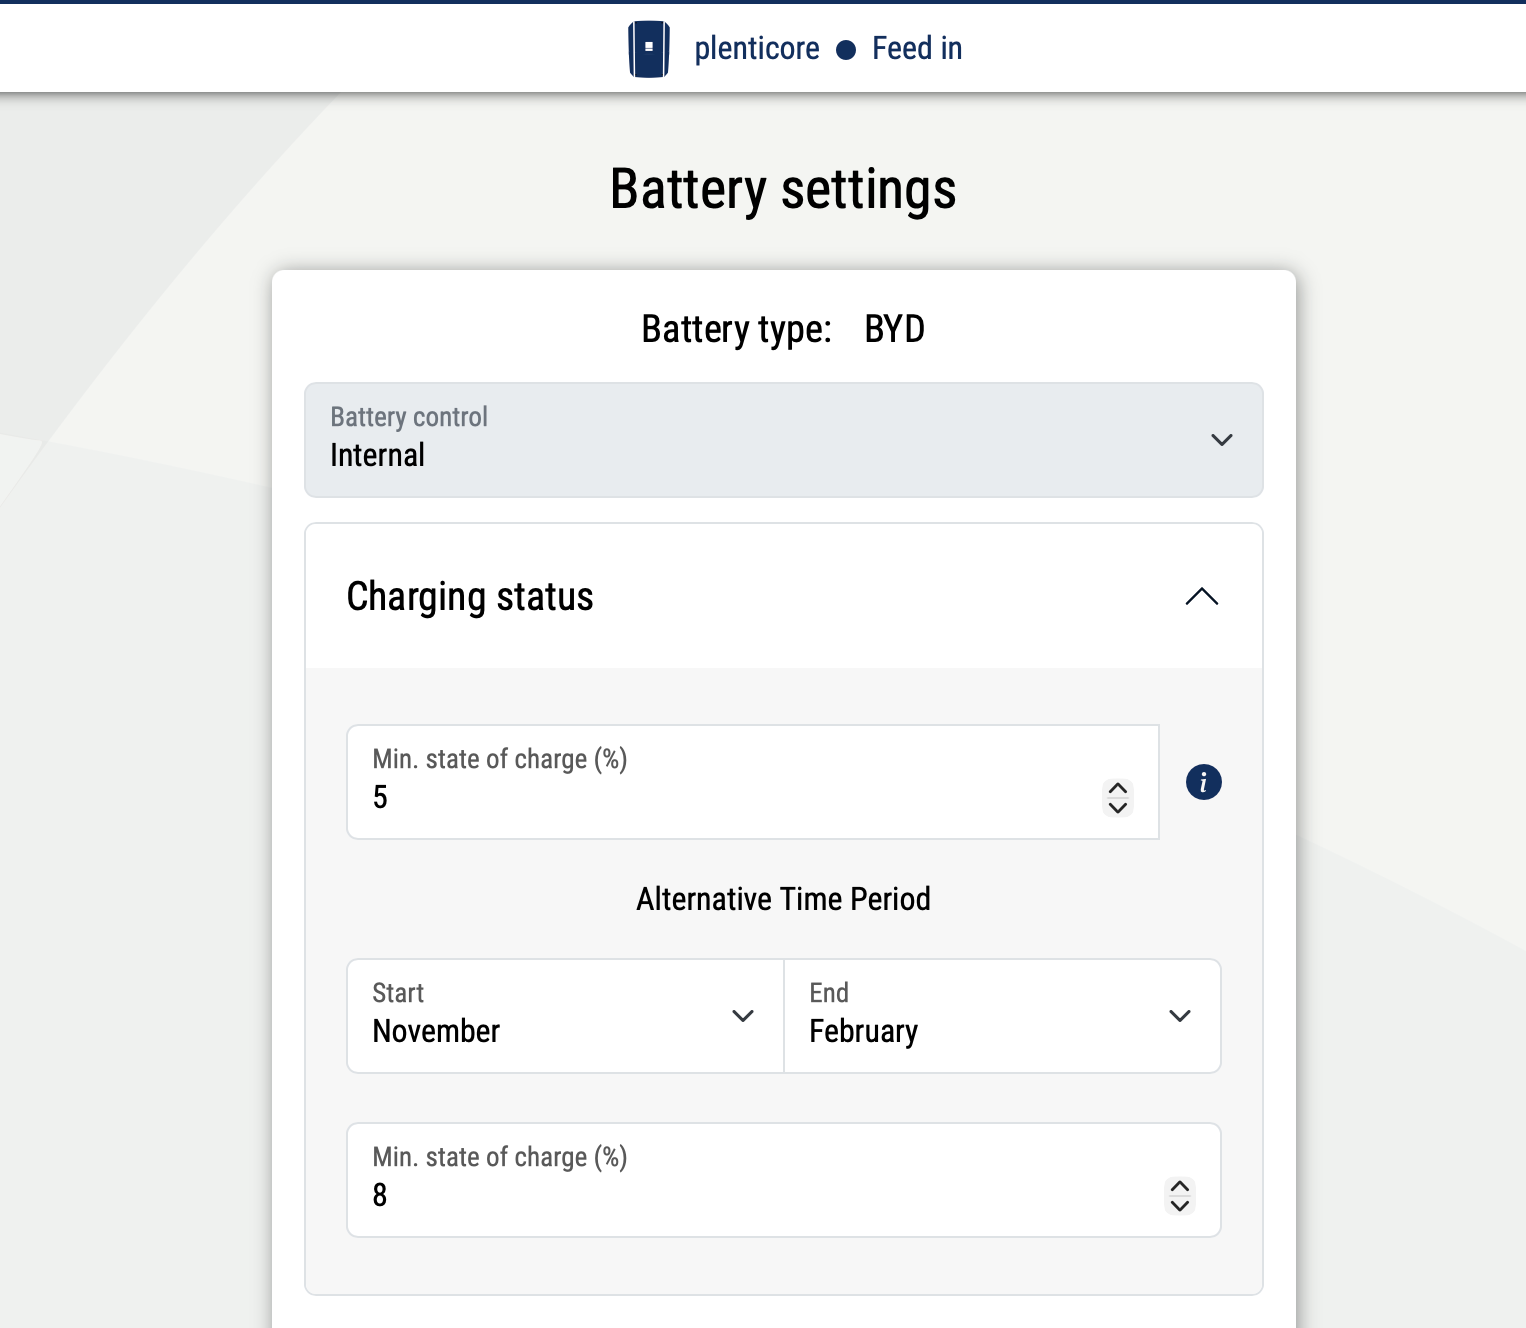Open the Start month dropdown showing November

565,1016
